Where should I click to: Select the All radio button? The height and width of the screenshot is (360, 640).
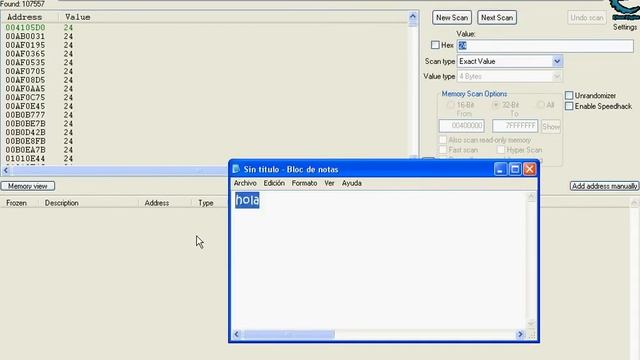[541, 105]
